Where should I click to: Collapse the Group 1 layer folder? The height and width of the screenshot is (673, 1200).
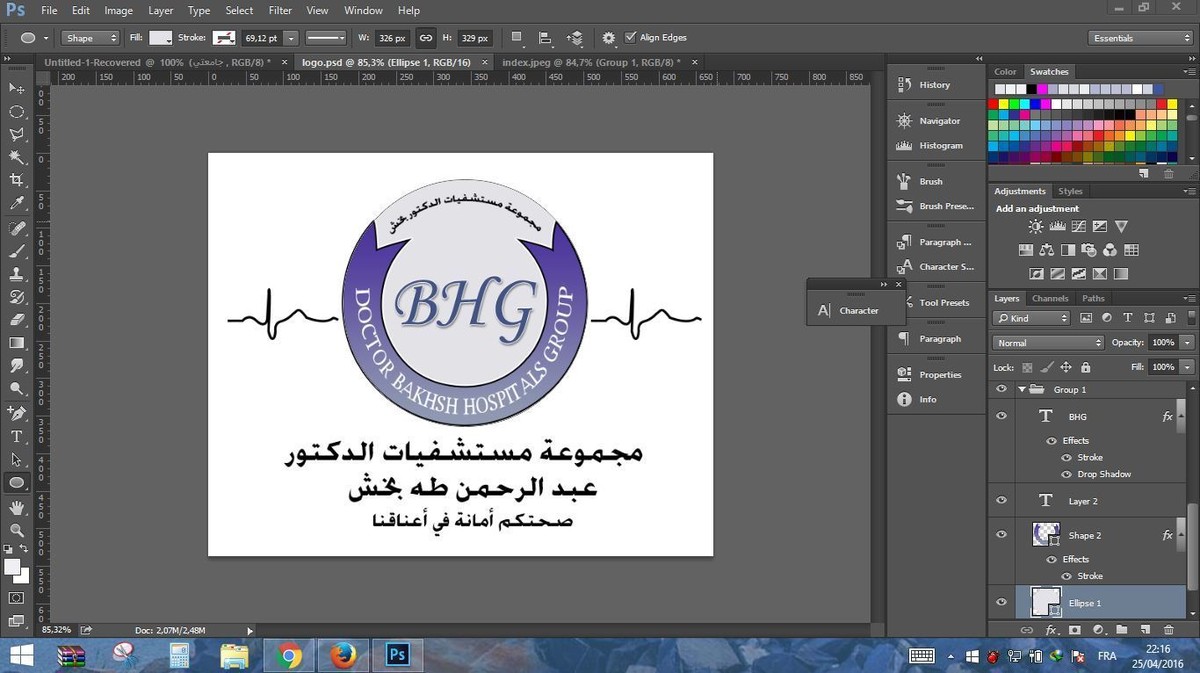1022,389
